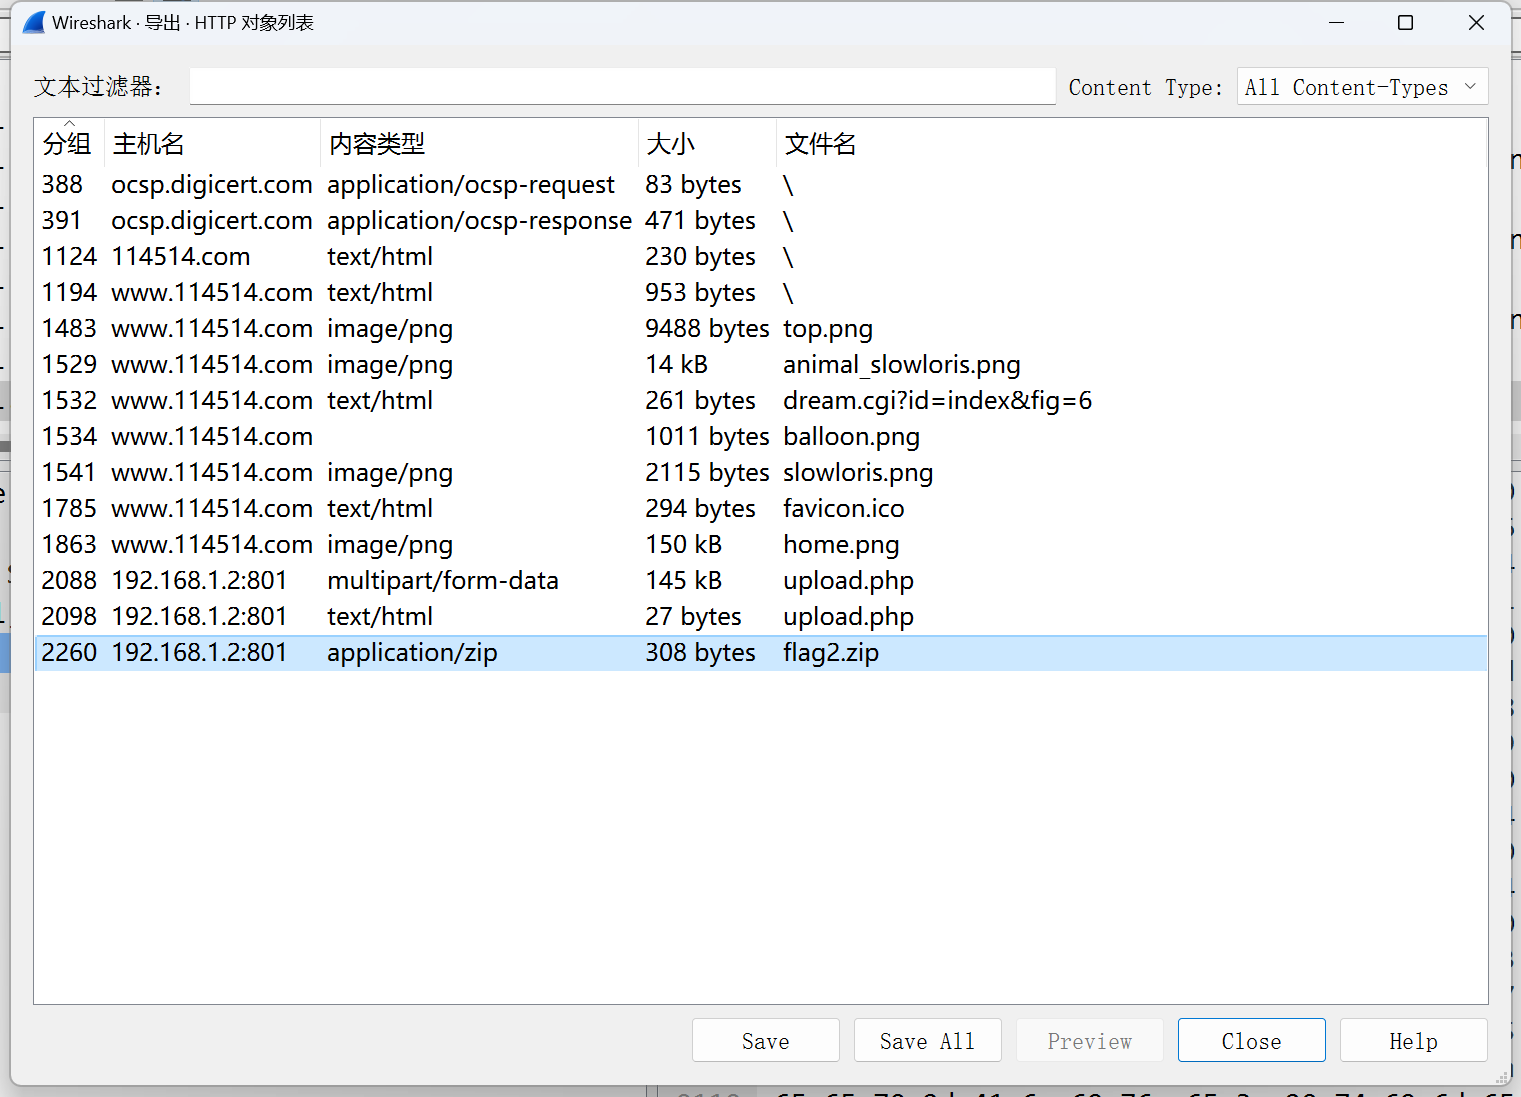Select packet 388 ocsp-request row
The image size is (1521, 1097).
761,185
